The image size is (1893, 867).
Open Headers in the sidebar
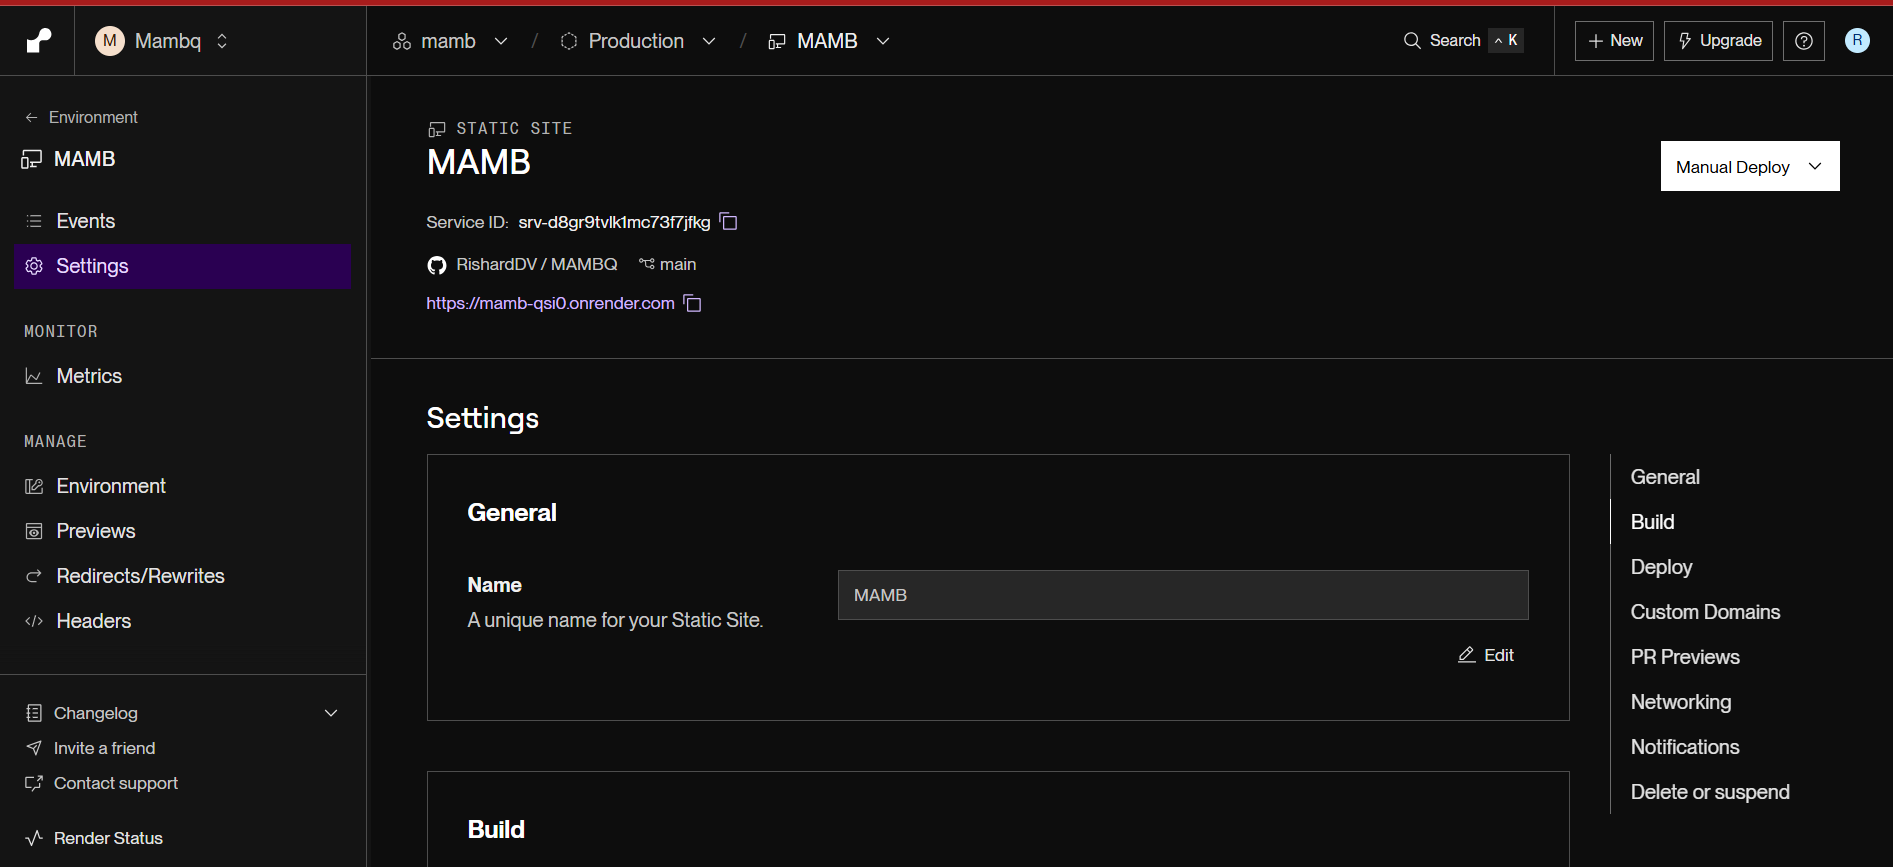point(183,621)
